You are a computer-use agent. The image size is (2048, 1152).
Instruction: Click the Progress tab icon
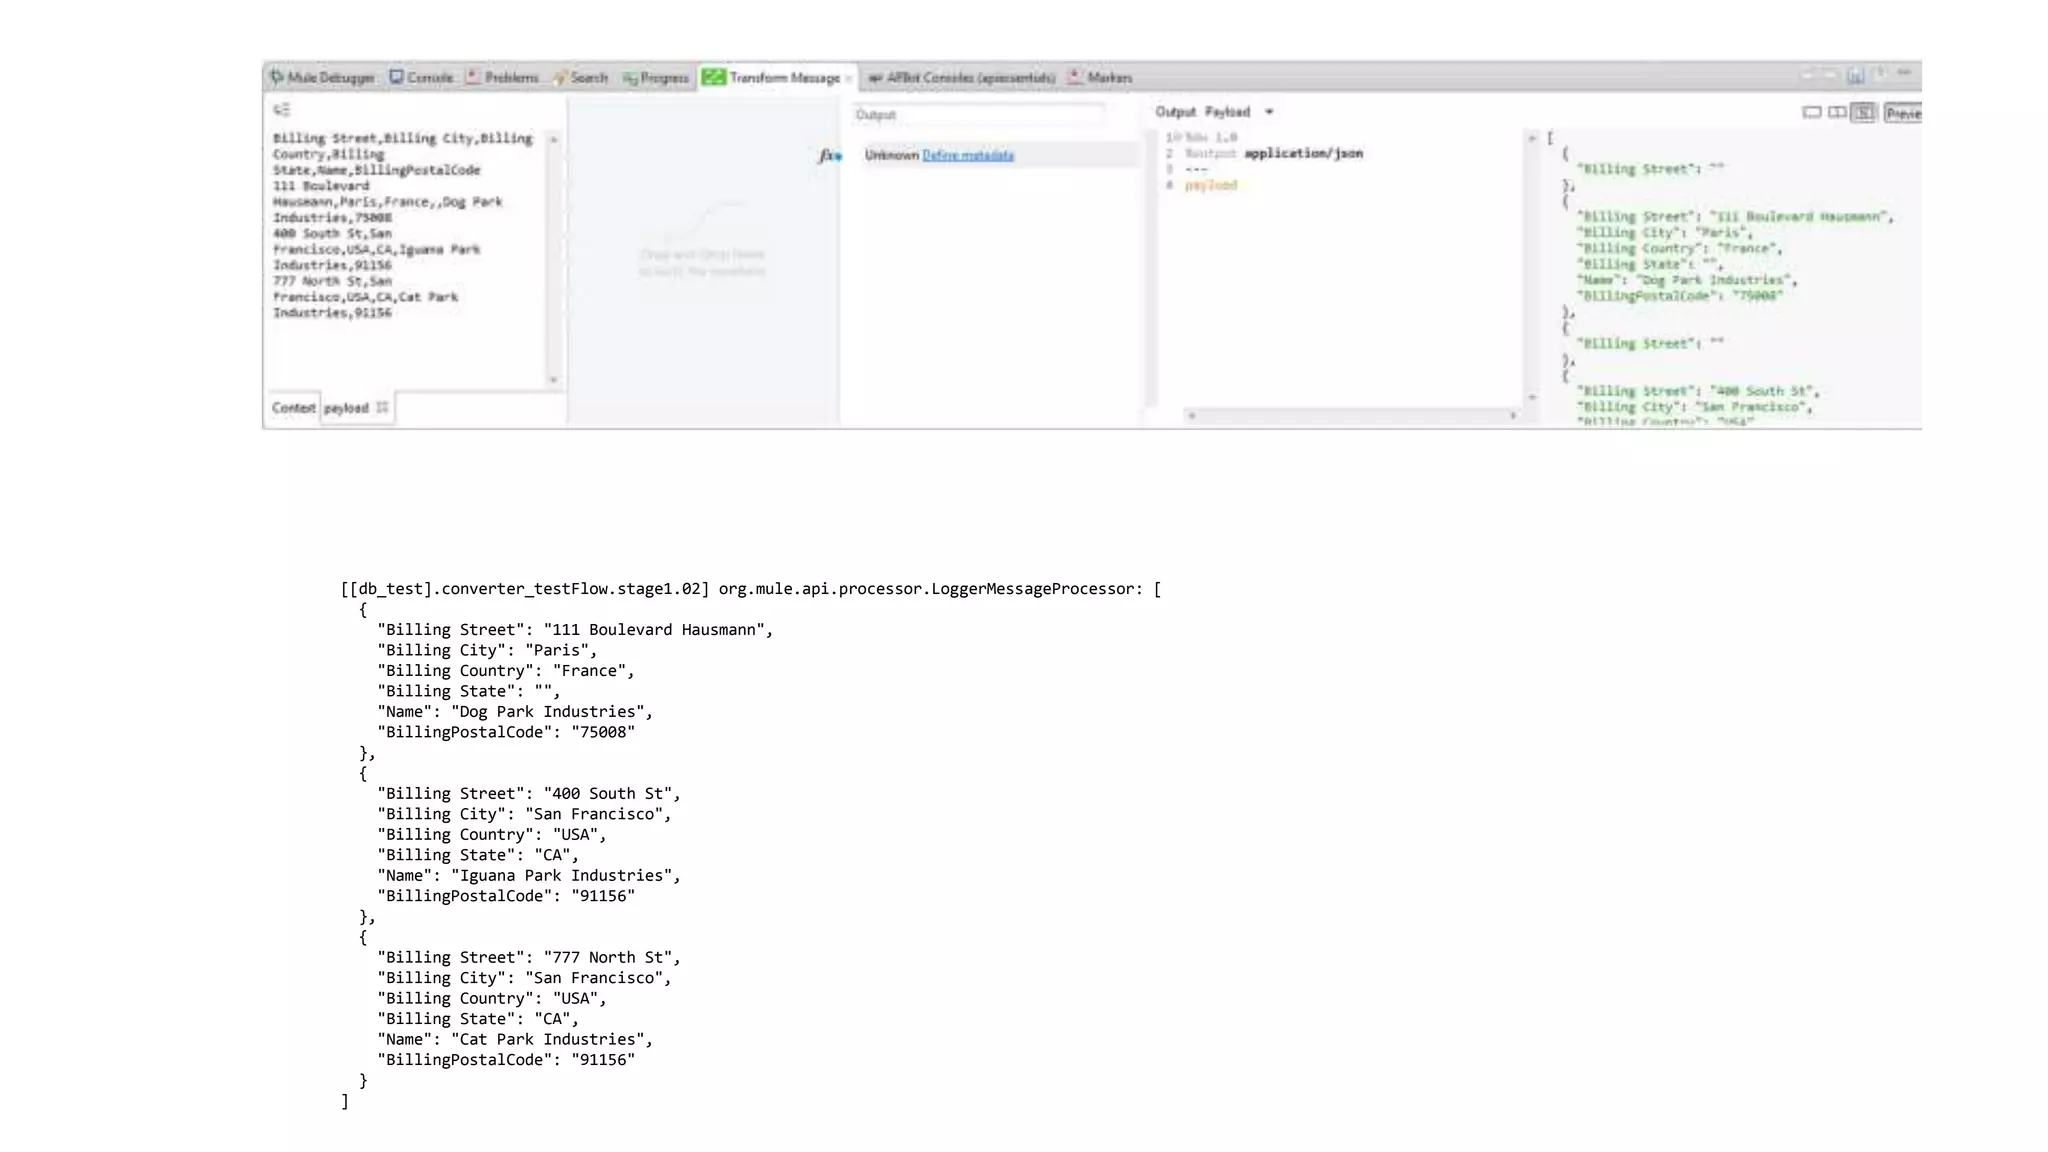[630, 77]
